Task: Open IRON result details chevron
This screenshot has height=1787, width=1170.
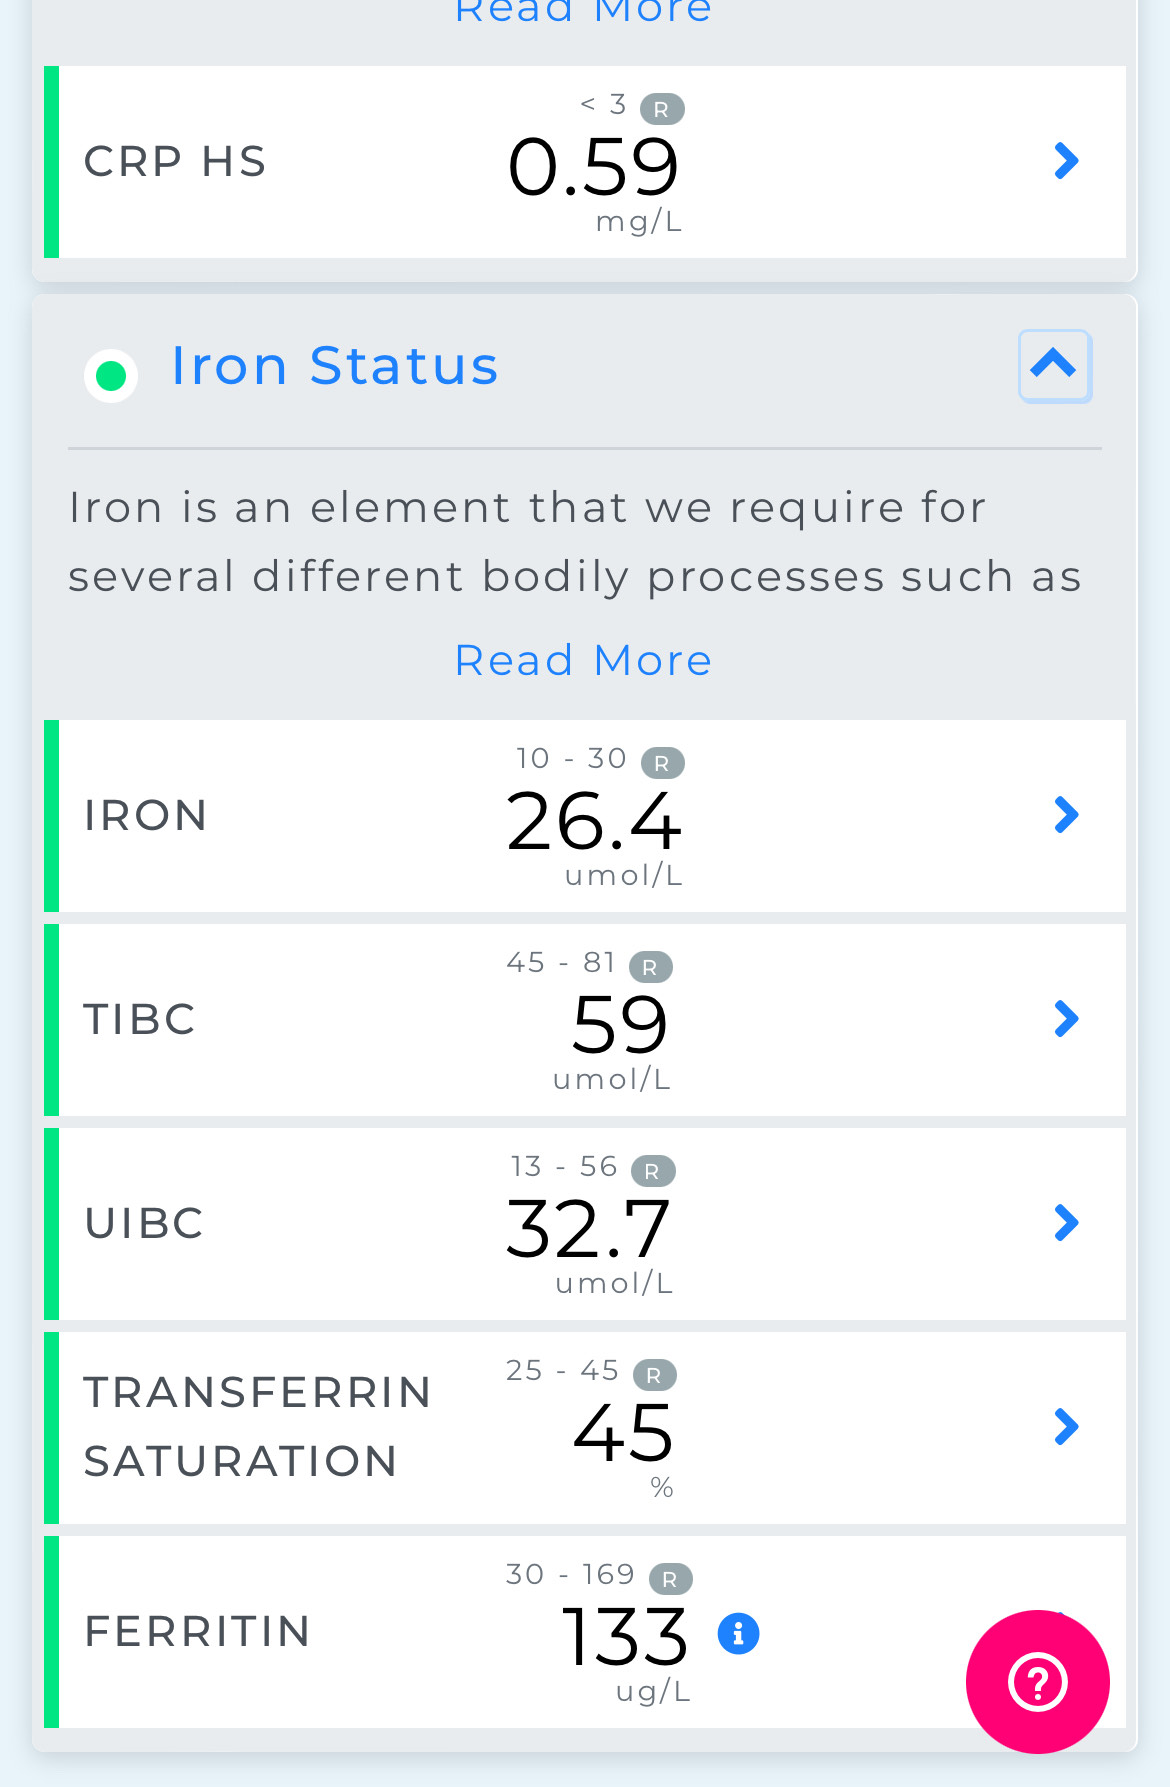Action: point(1067,815)
